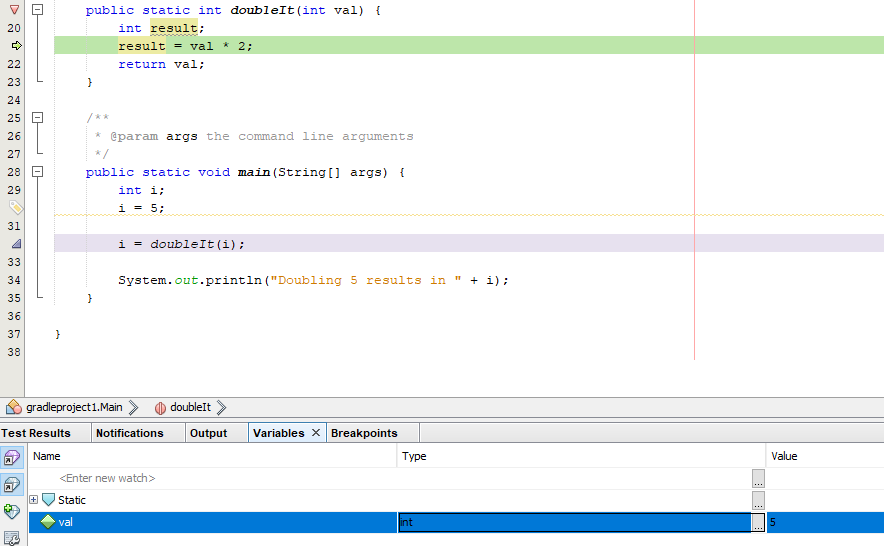Click the breakpoint marker beside doubleIt method
884x546 pixels.
coord(14,10)
